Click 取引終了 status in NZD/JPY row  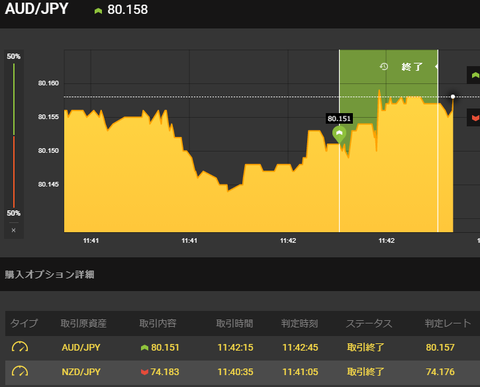pyautogui.click(x=366, y=372)
